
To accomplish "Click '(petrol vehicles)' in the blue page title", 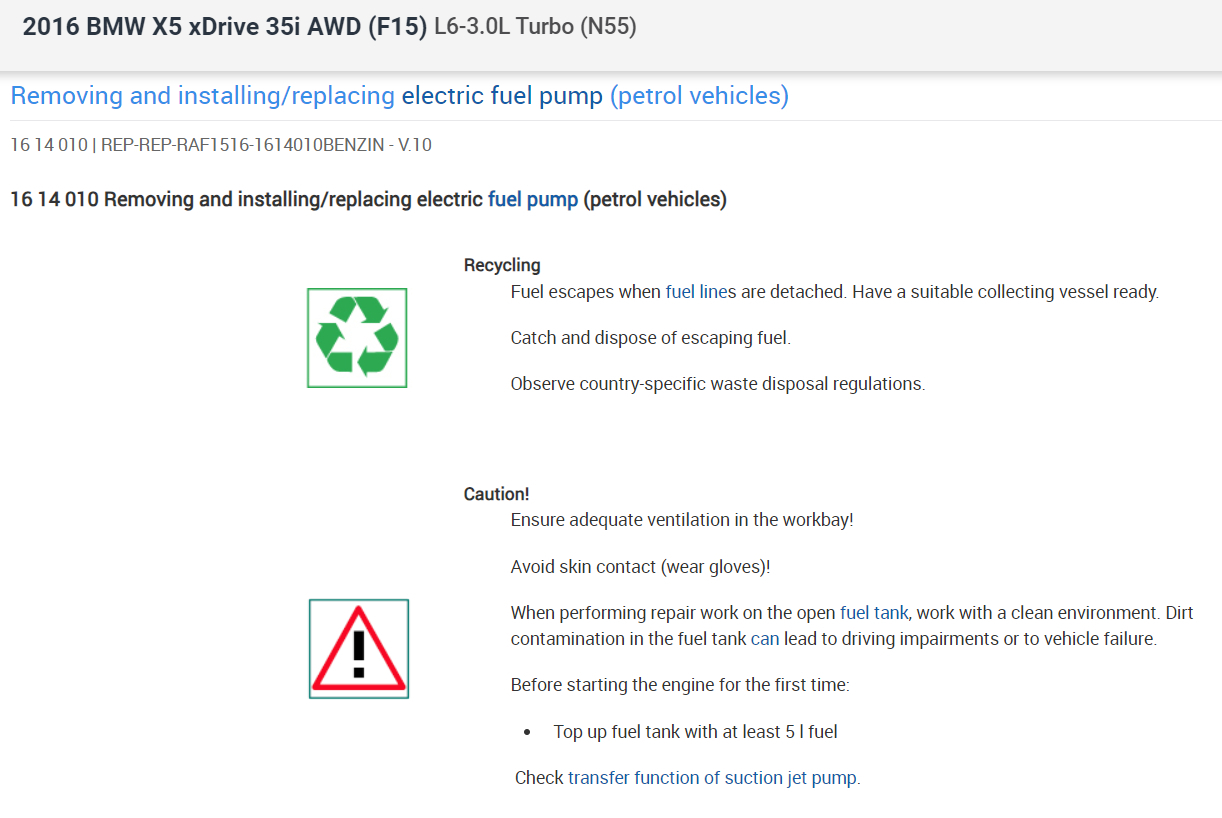I will tap(699, 96).
